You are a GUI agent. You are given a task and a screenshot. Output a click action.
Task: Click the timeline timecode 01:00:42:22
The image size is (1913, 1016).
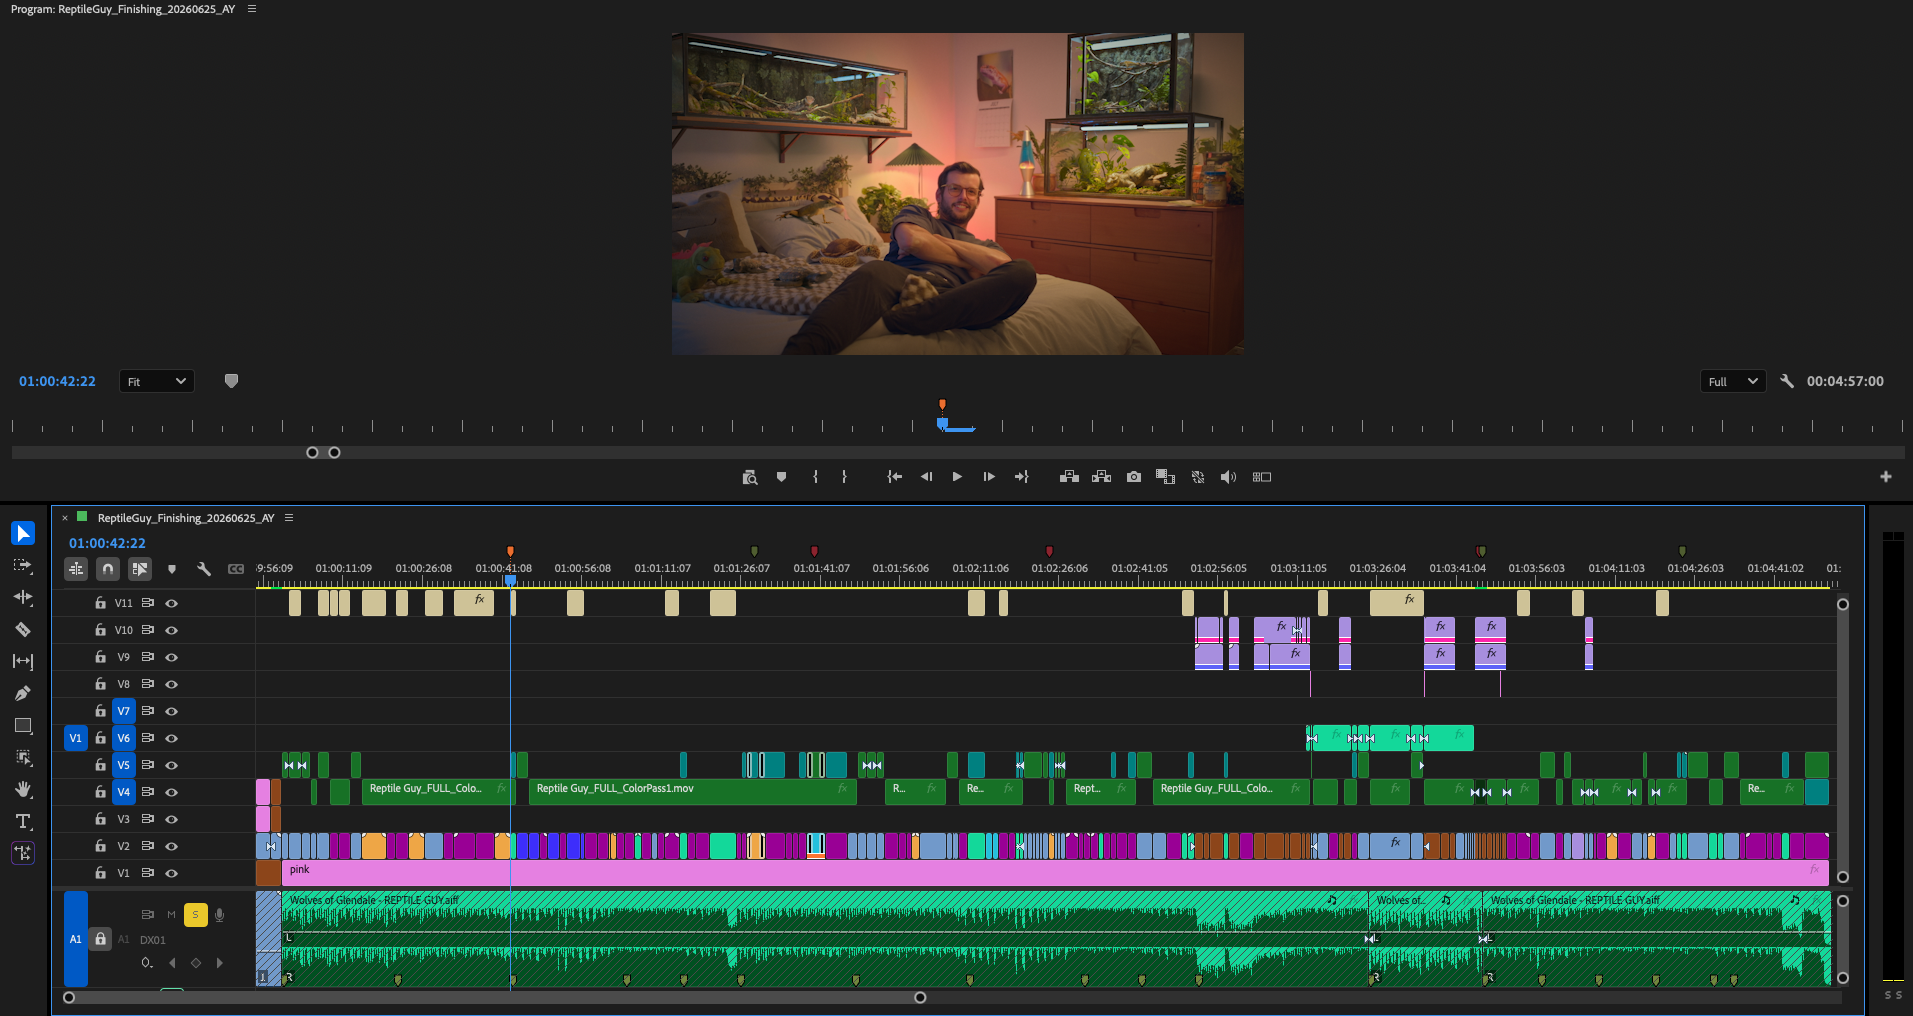coord(107,543)
